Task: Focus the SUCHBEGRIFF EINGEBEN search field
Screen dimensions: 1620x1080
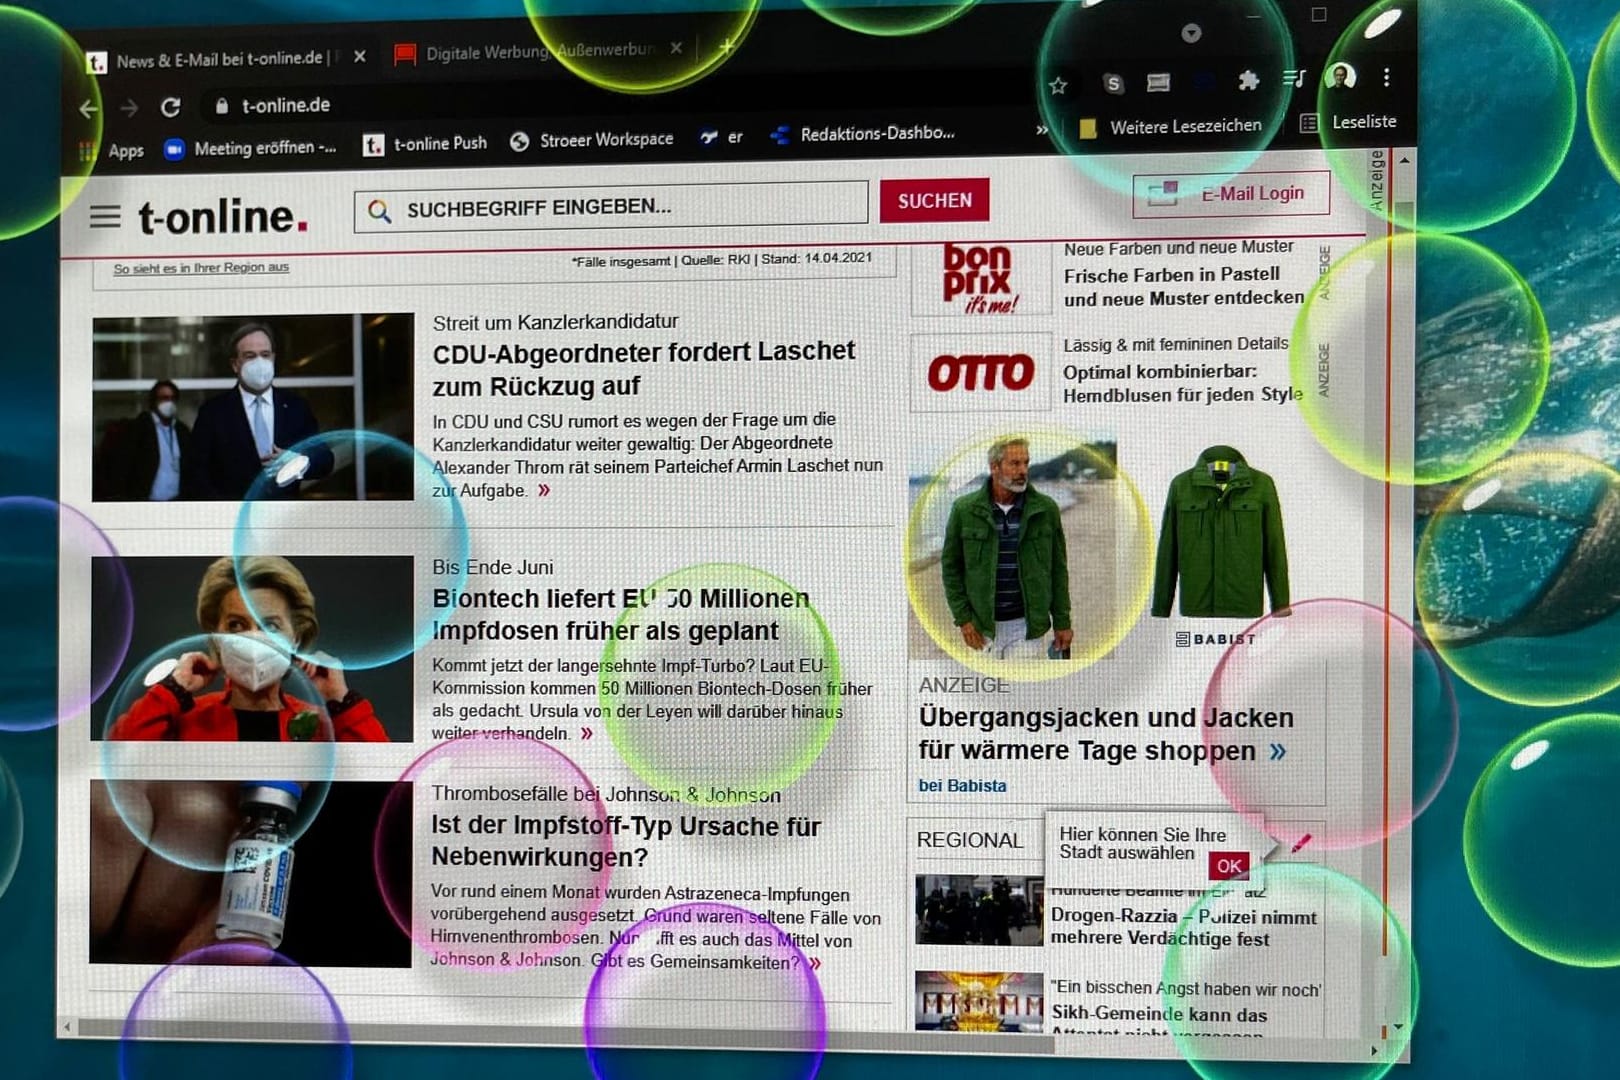Action: (x=611, y=207)
